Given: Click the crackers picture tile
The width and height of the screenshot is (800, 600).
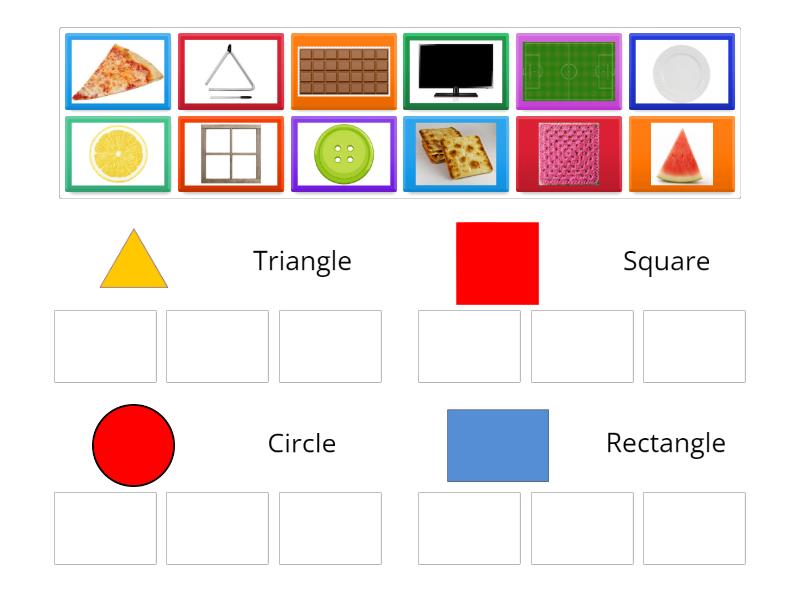Looking at the screenshot, I should pos(456,153).
